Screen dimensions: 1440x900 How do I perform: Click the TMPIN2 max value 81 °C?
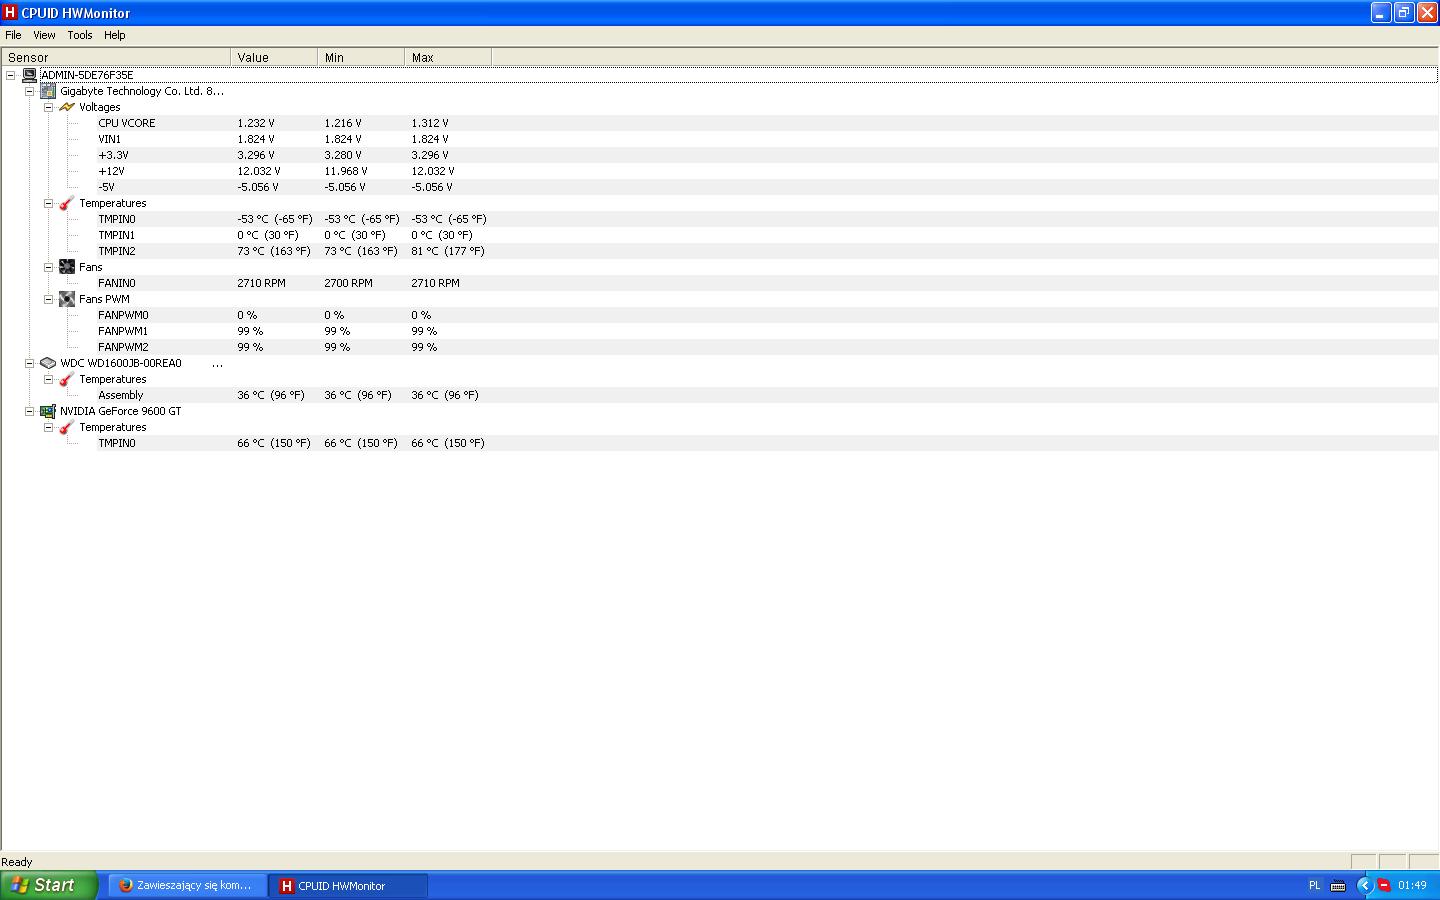pyautogui.click(x=448, y=251)
